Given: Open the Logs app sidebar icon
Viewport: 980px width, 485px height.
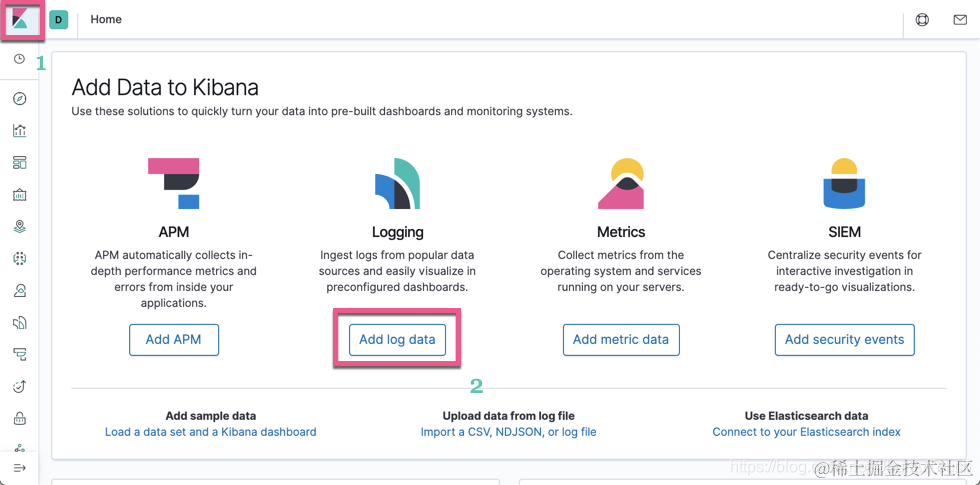Looking at the screenshot, I should click(x=19, y=322).
